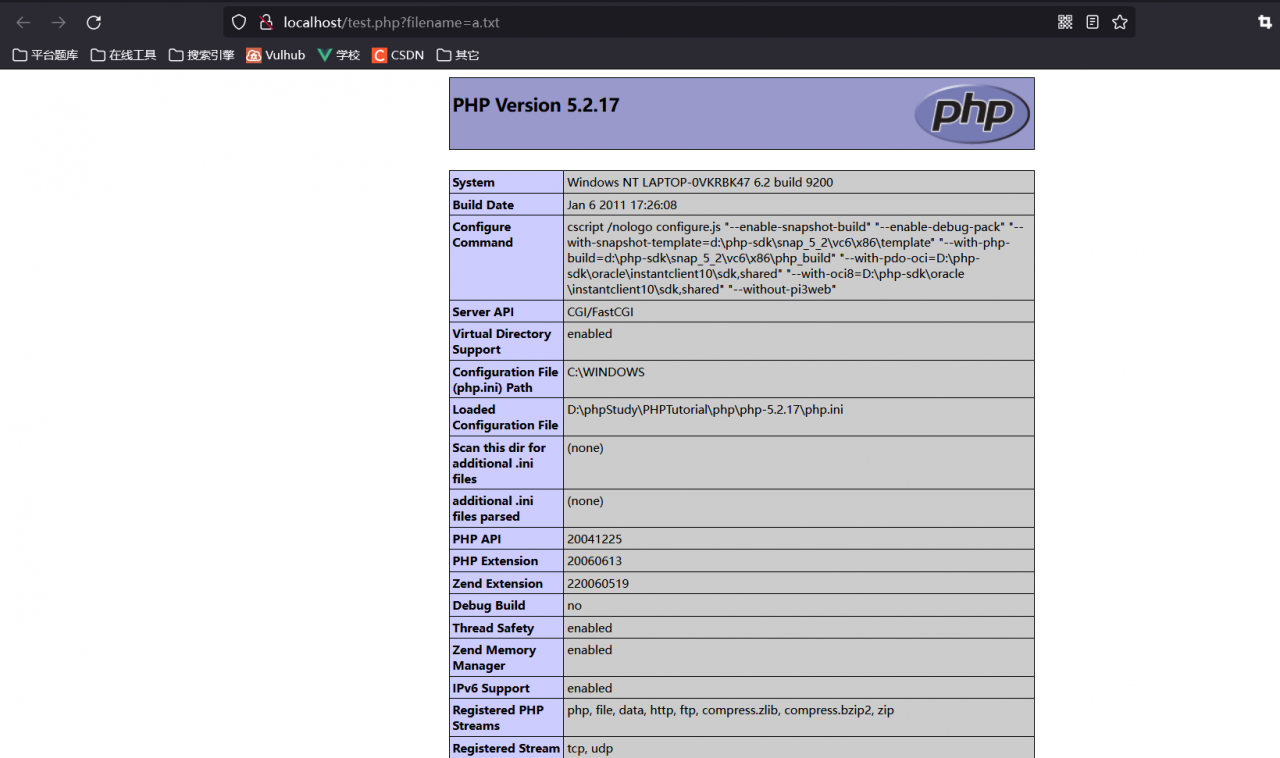Select the 20041225 value
This screenshot has width=1280, height=758.
pos(594,539)
